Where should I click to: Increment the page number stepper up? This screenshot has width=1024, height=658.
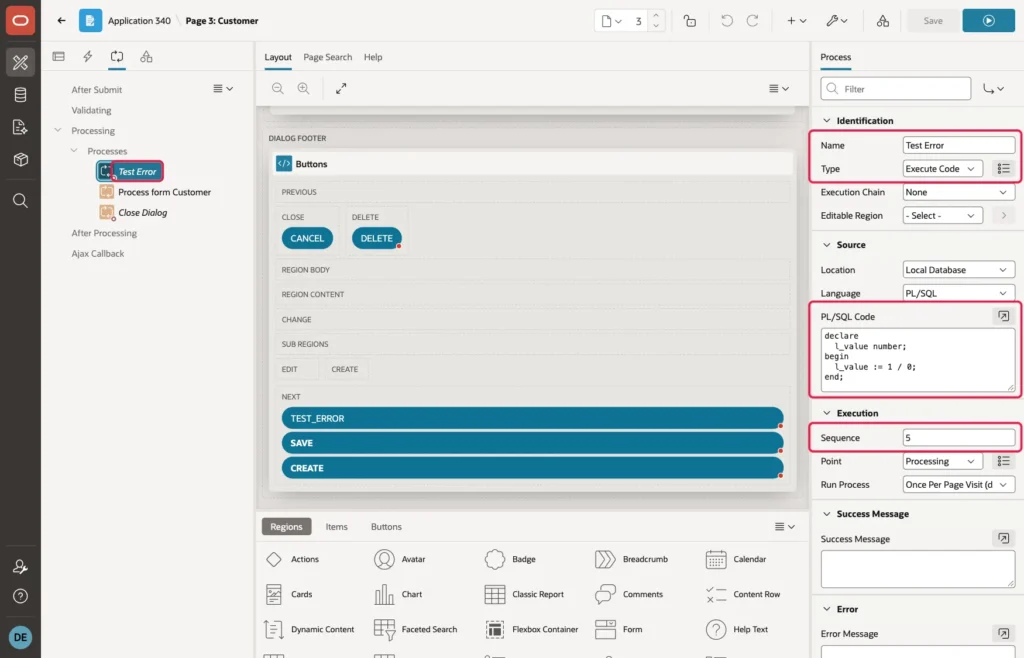(656, 16)
